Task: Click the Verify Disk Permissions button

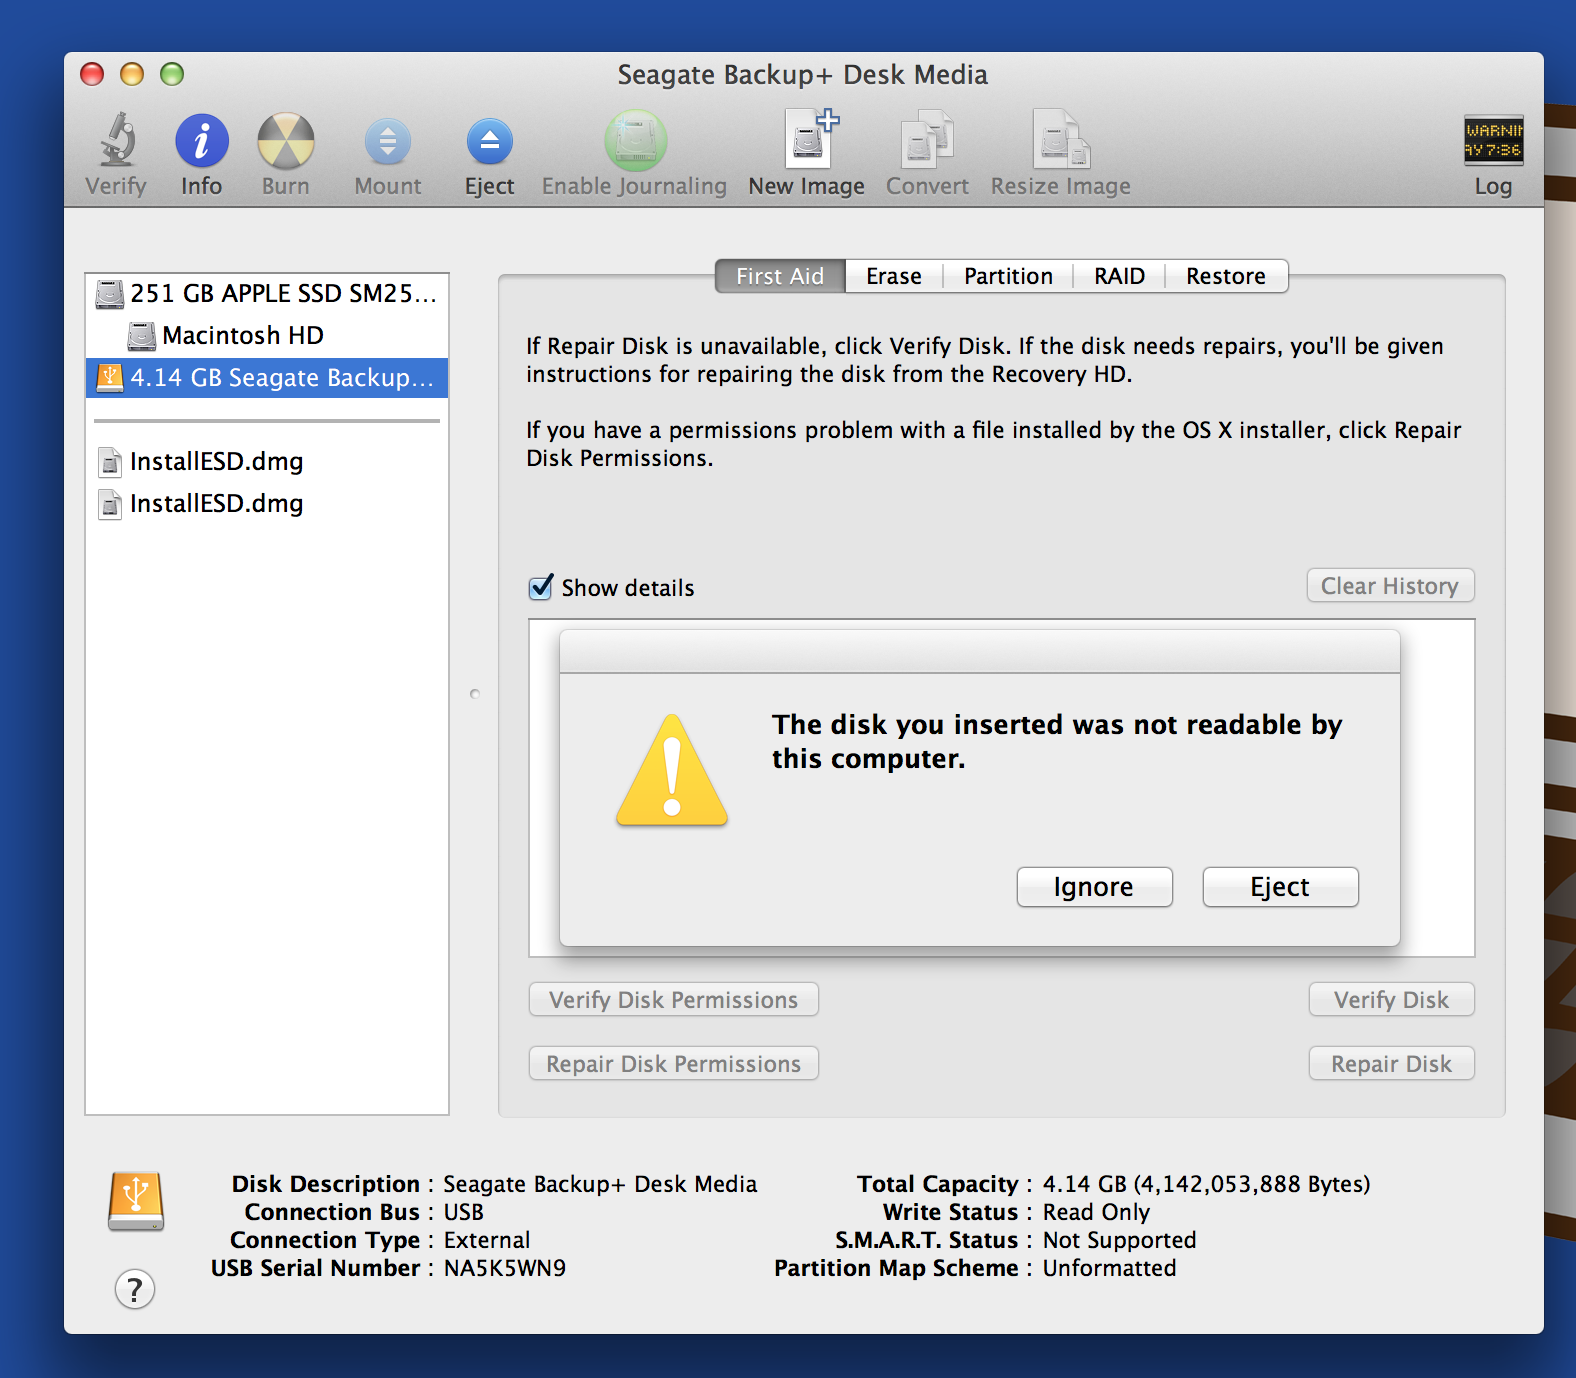Action: pyautogui.click(x=674, y=1000)
